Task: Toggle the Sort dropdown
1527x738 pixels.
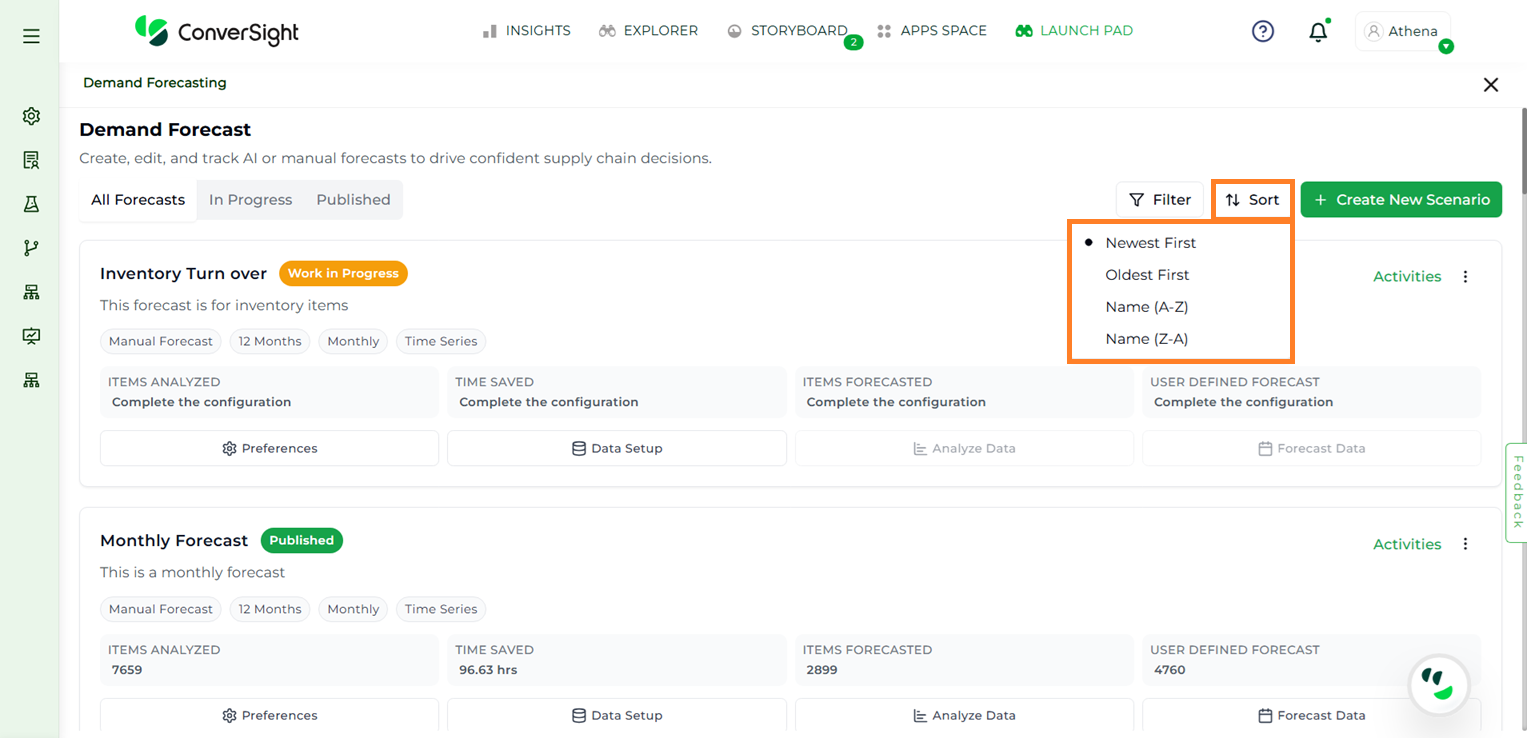Action: pos(1253,200)
